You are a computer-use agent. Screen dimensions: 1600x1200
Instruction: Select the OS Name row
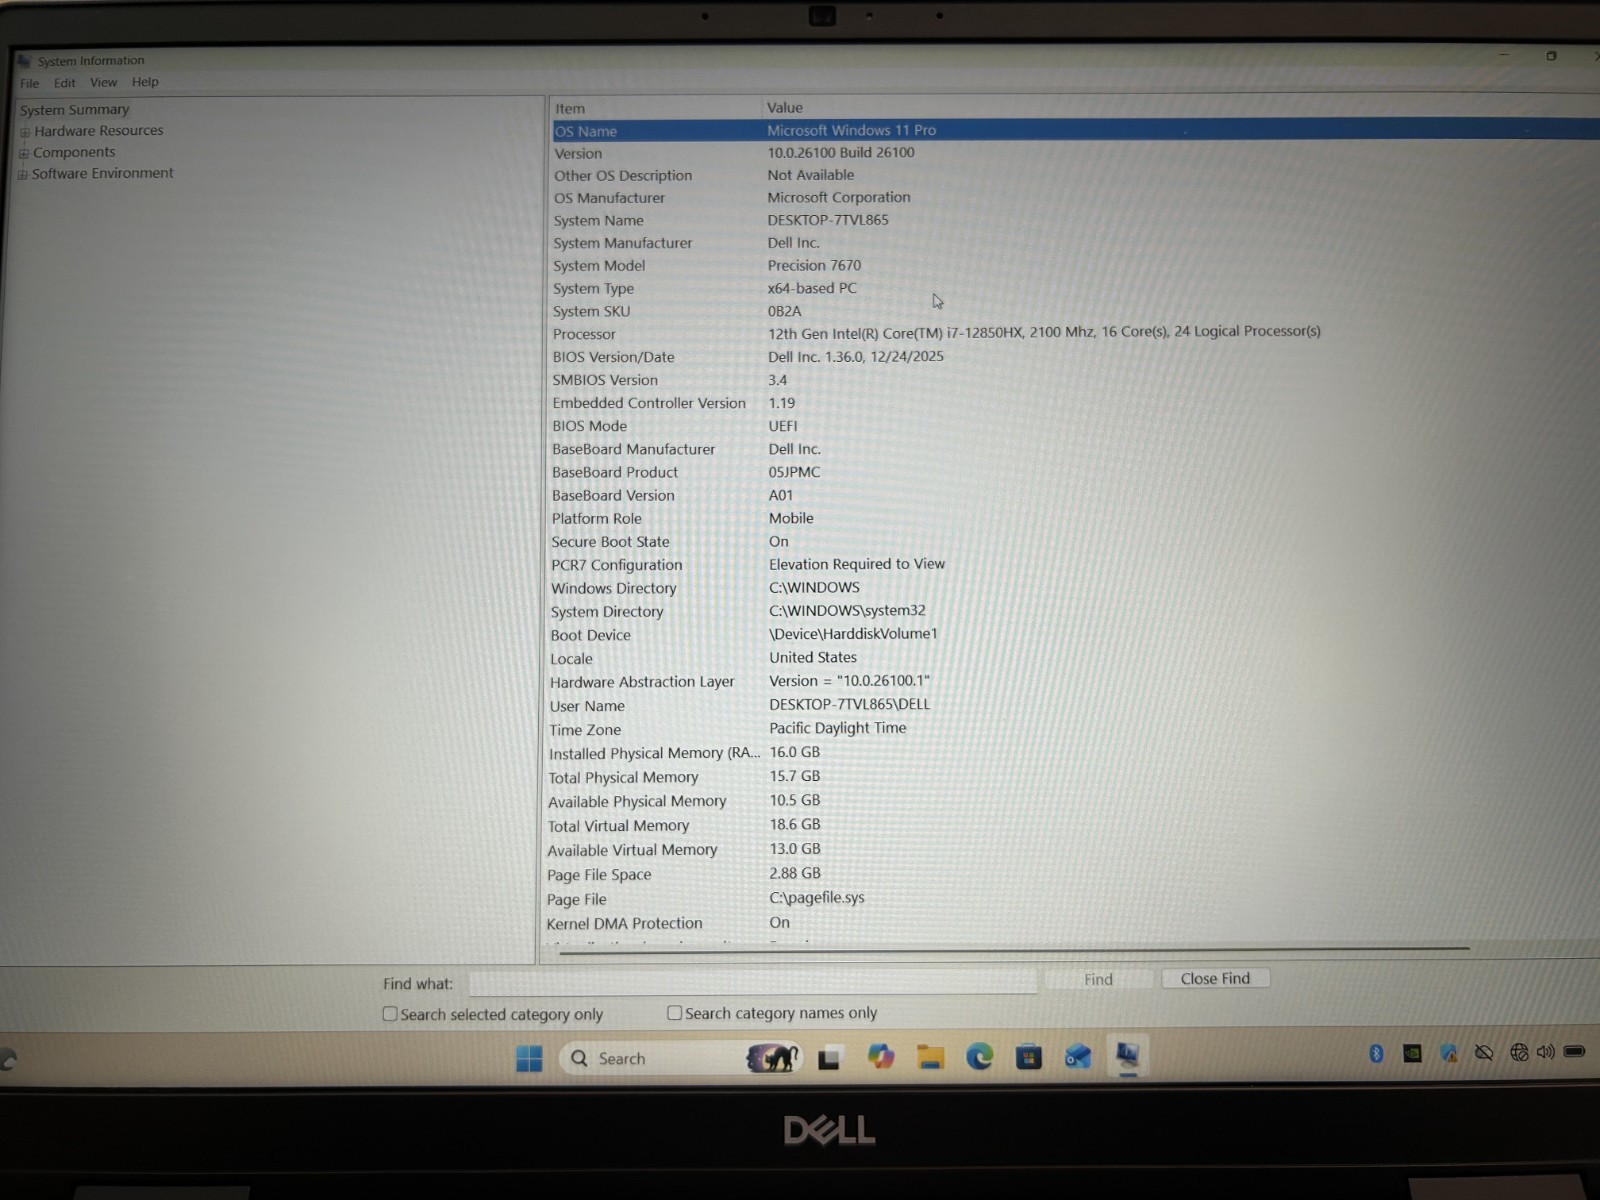[1075, 130]
